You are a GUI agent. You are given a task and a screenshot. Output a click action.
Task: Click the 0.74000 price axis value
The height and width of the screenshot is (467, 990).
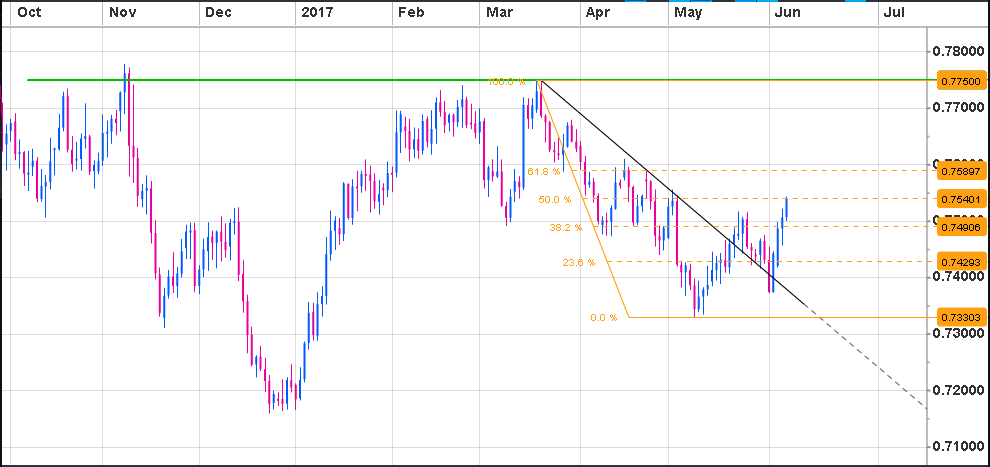coord(960,277)
